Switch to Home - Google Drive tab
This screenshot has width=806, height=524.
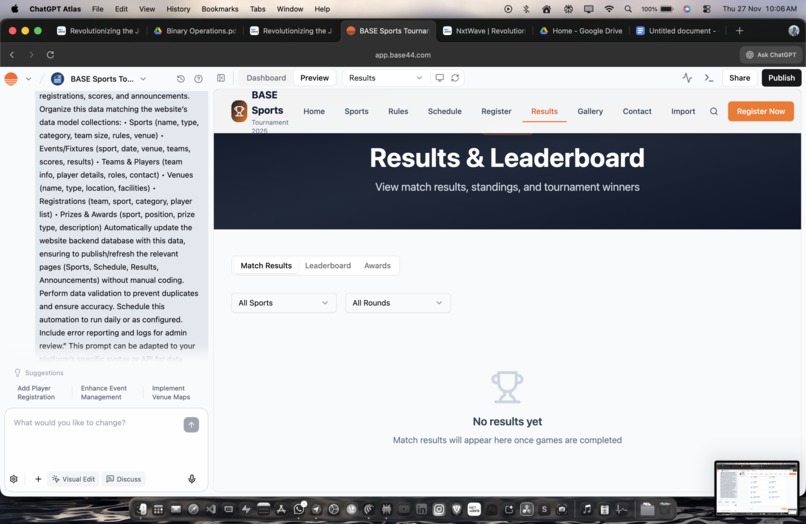[x=581, y=31]
